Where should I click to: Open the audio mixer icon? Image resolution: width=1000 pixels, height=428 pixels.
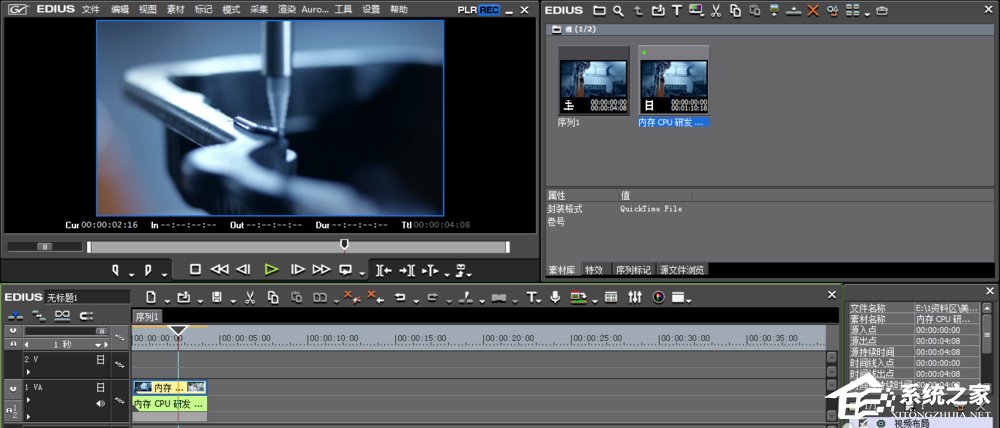[x=635, y=297]
